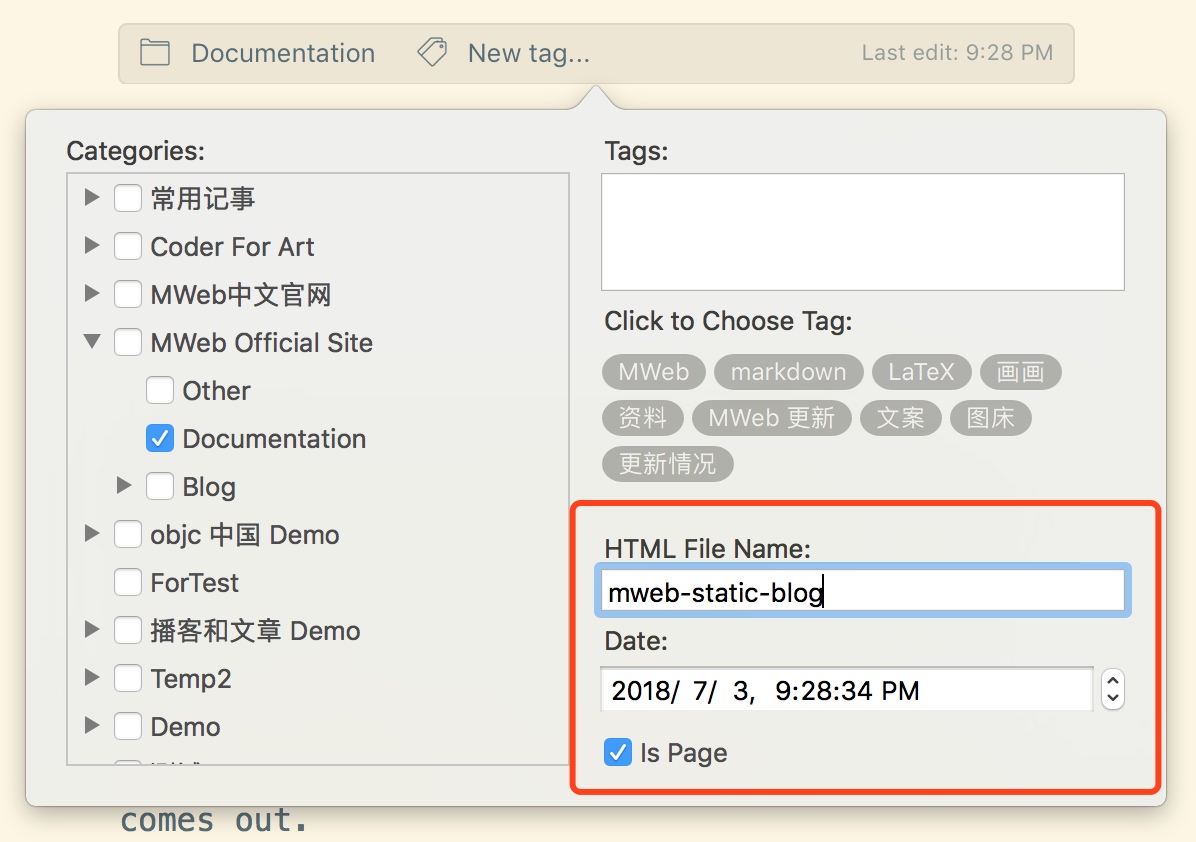Expand the Temp2 category tree item

coord(92,678)
